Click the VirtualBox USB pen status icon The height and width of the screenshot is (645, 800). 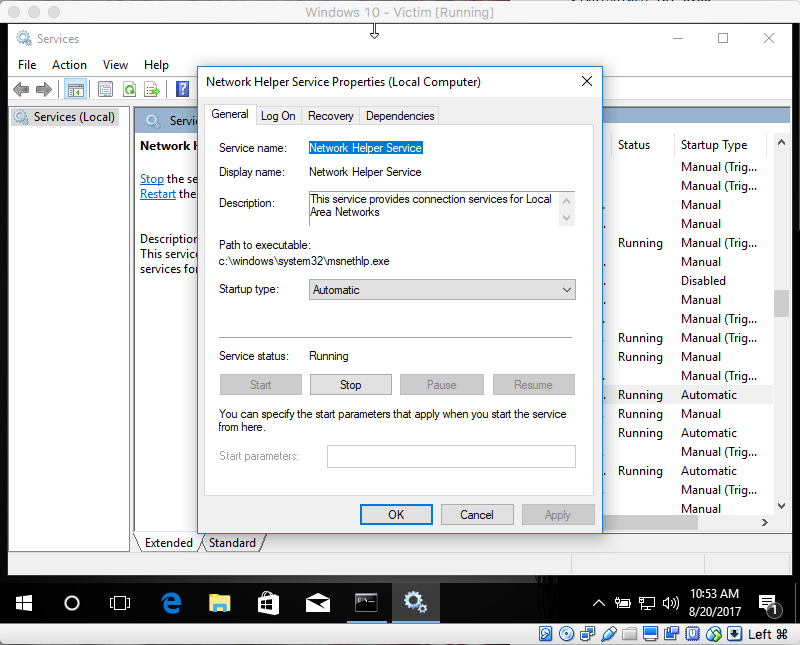pos(609,634)
